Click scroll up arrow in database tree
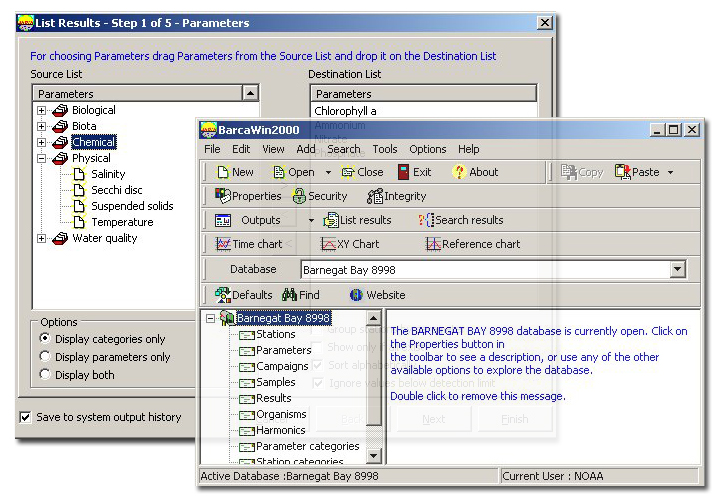 click(374, 318)
